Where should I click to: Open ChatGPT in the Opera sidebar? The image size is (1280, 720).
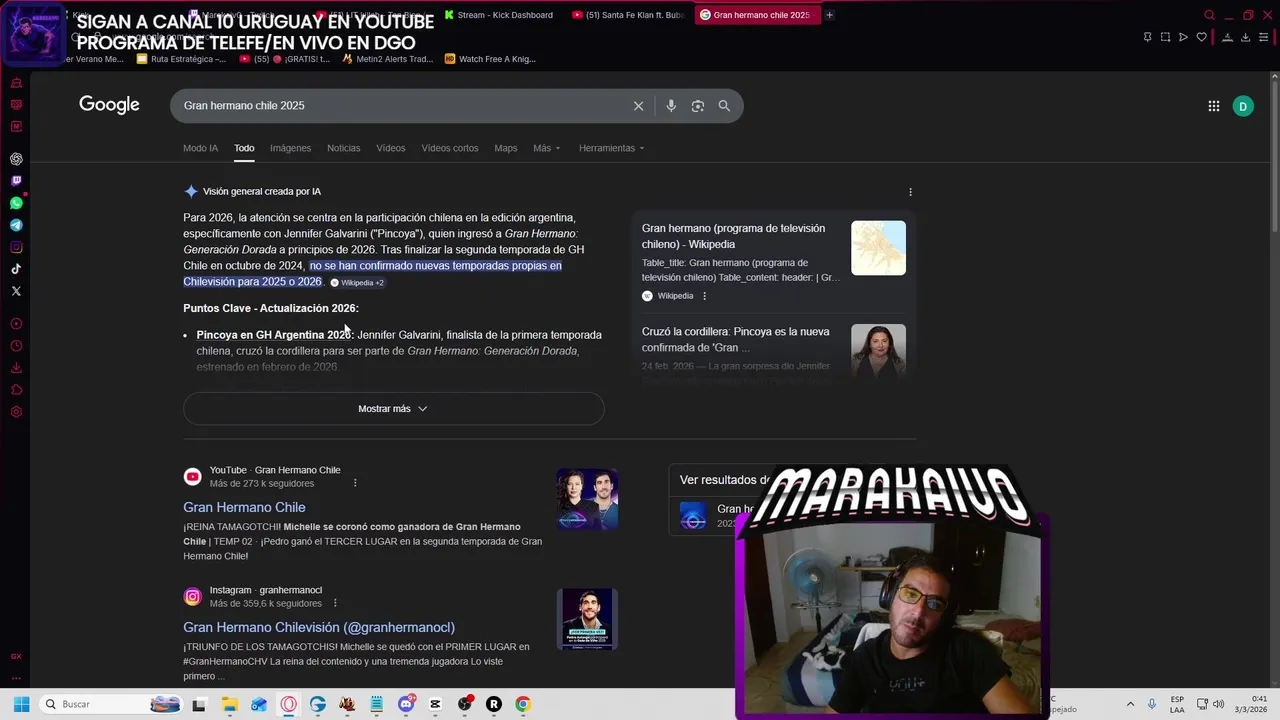(x=16, y=159)
